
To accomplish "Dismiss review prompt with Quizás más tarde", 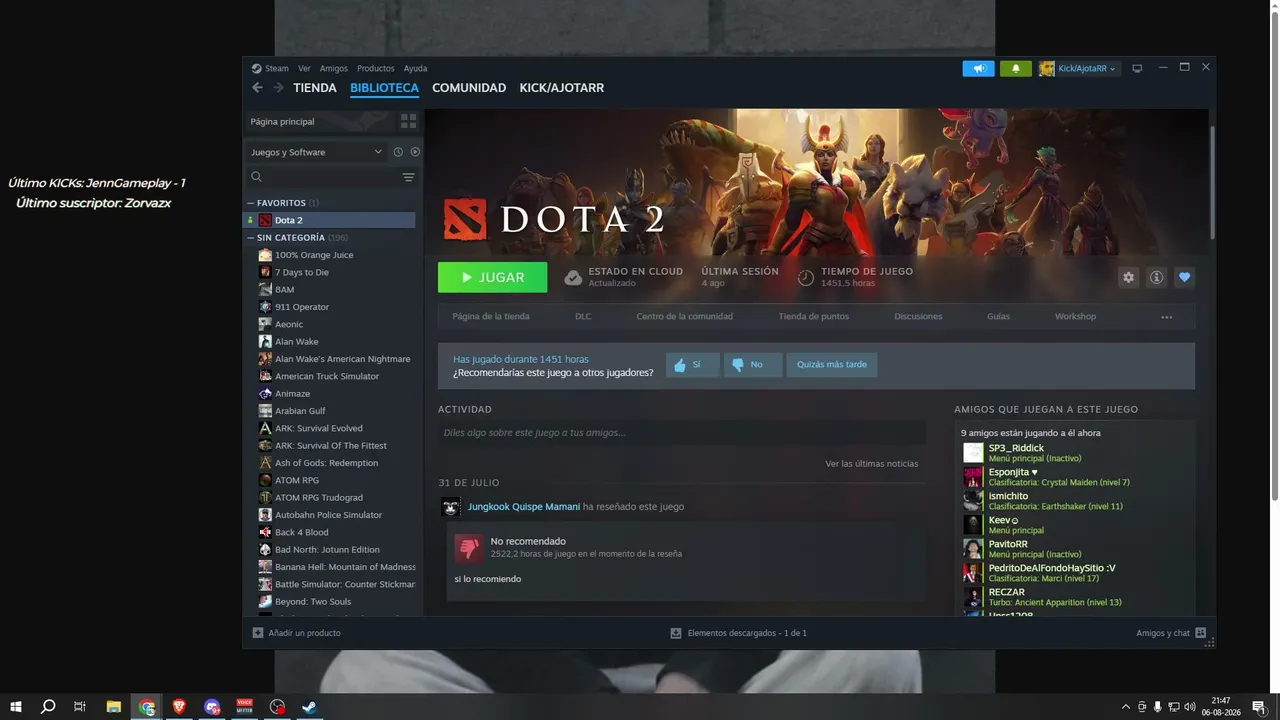I will pos(832,365).
